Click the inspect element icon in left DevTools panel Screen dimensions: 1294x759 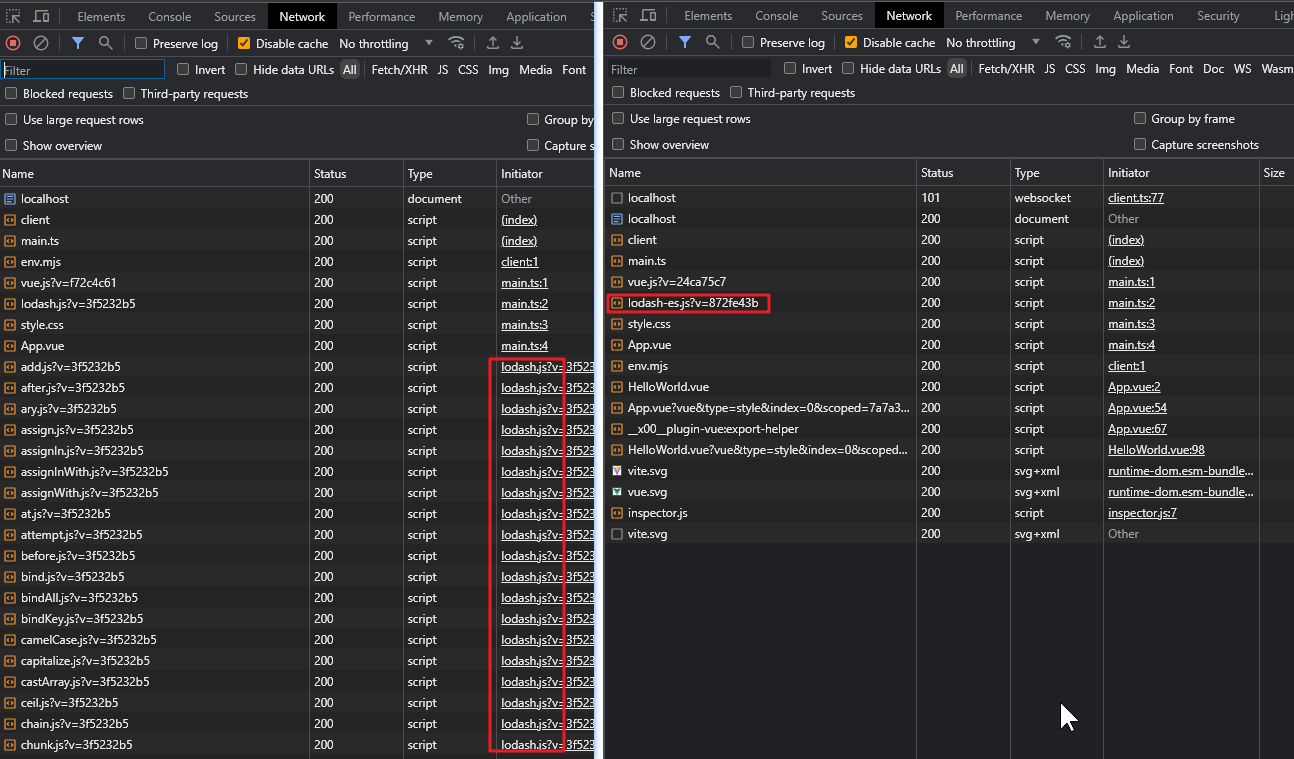13,17
